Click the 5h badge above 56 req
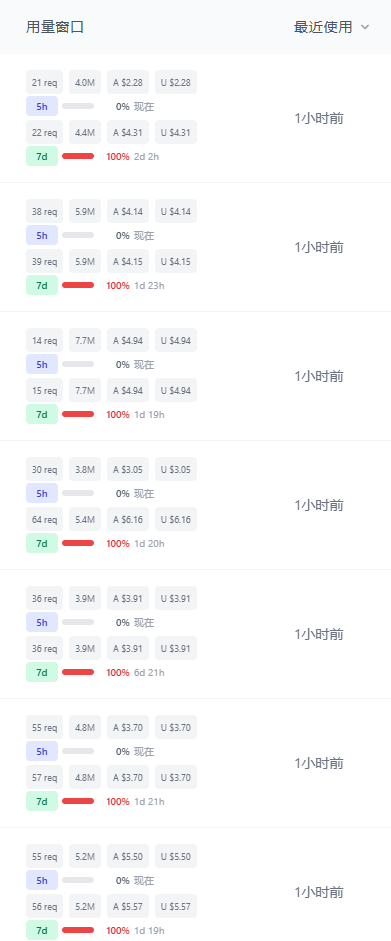 coord(42,880)
